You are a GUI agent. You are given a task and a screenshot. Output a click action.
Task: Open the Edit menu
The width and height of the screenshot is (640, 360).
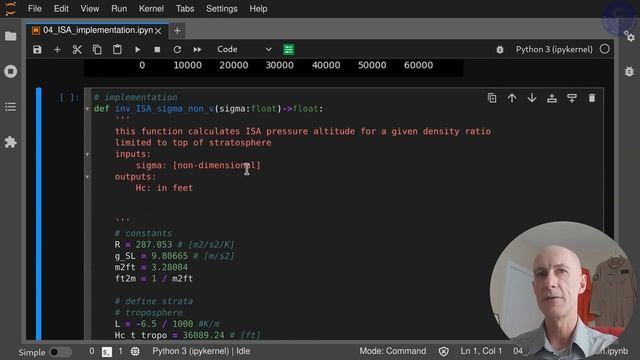click(61, 9)
